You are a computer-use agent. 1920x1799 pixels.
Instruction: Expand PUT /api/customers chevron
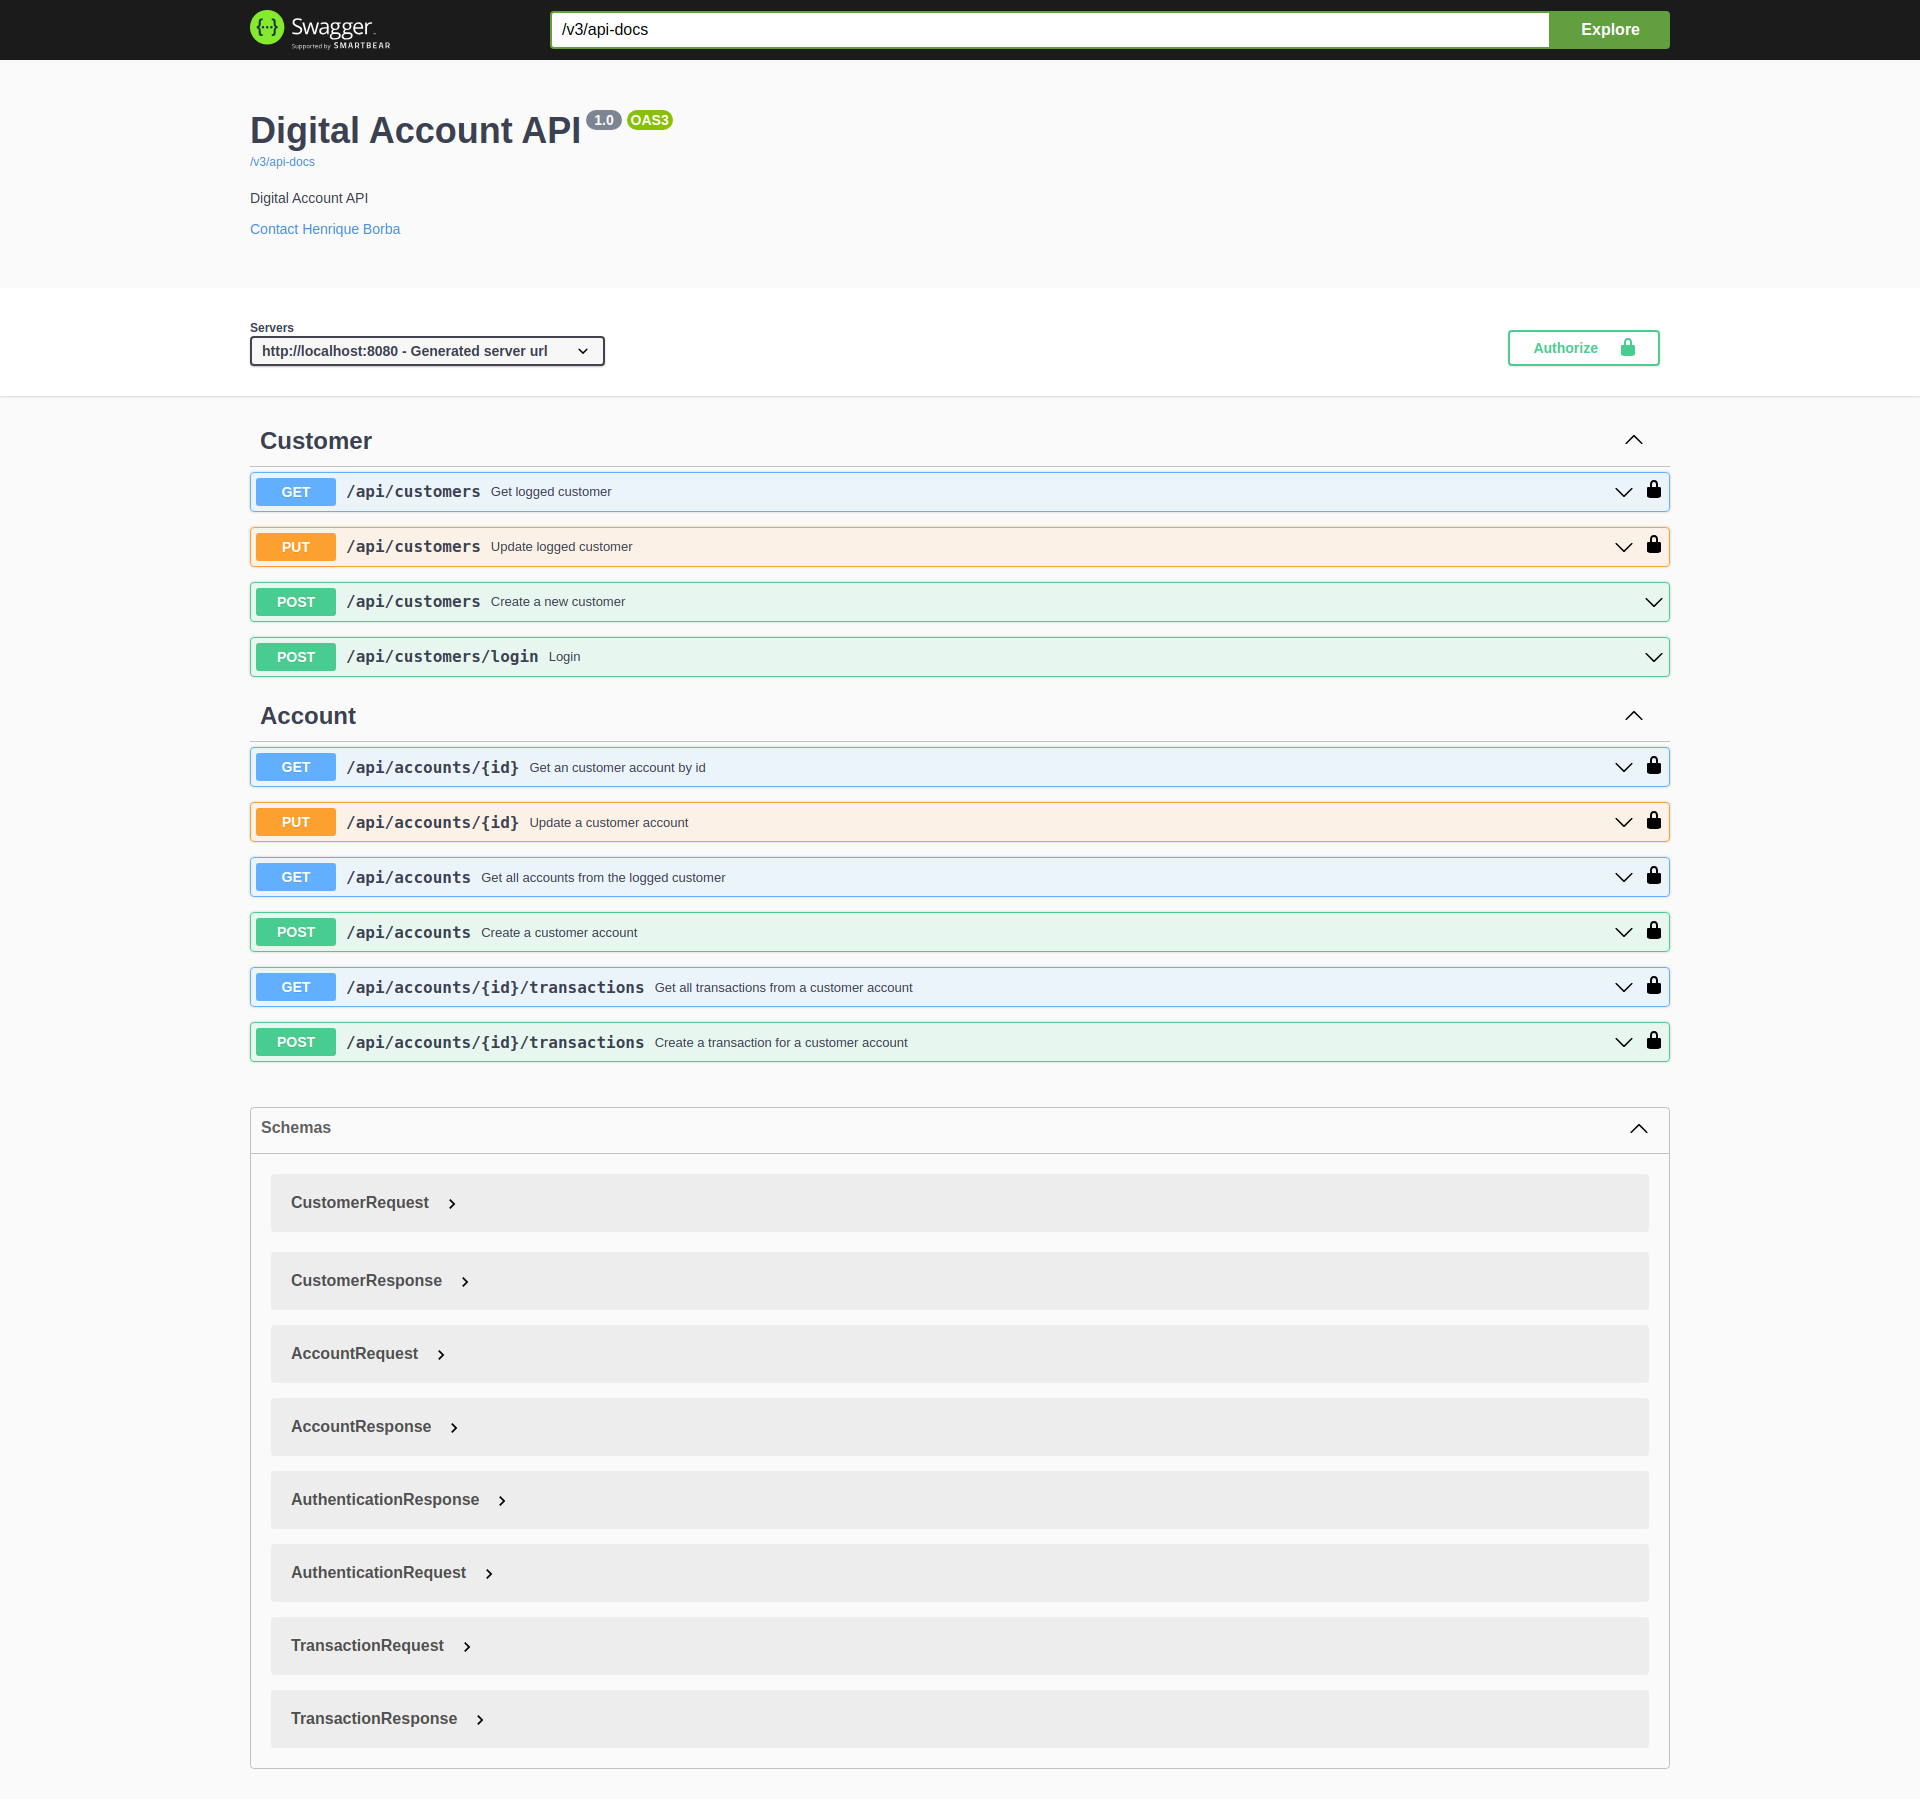click(1624, 547)
